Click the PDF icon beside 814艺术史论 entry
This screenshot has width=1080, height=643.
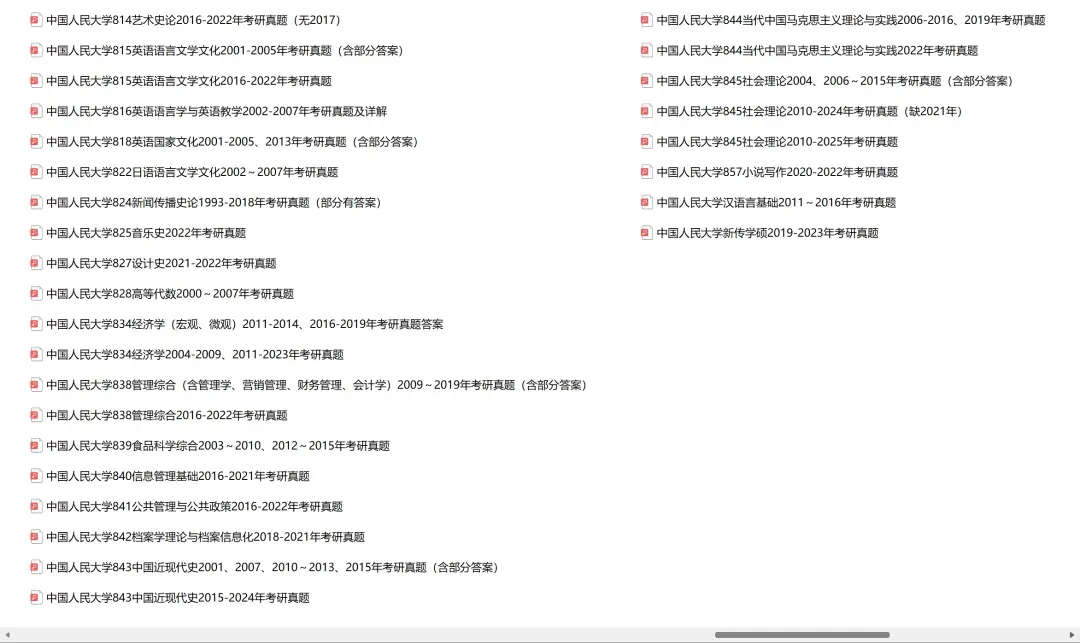coord(35,19)
